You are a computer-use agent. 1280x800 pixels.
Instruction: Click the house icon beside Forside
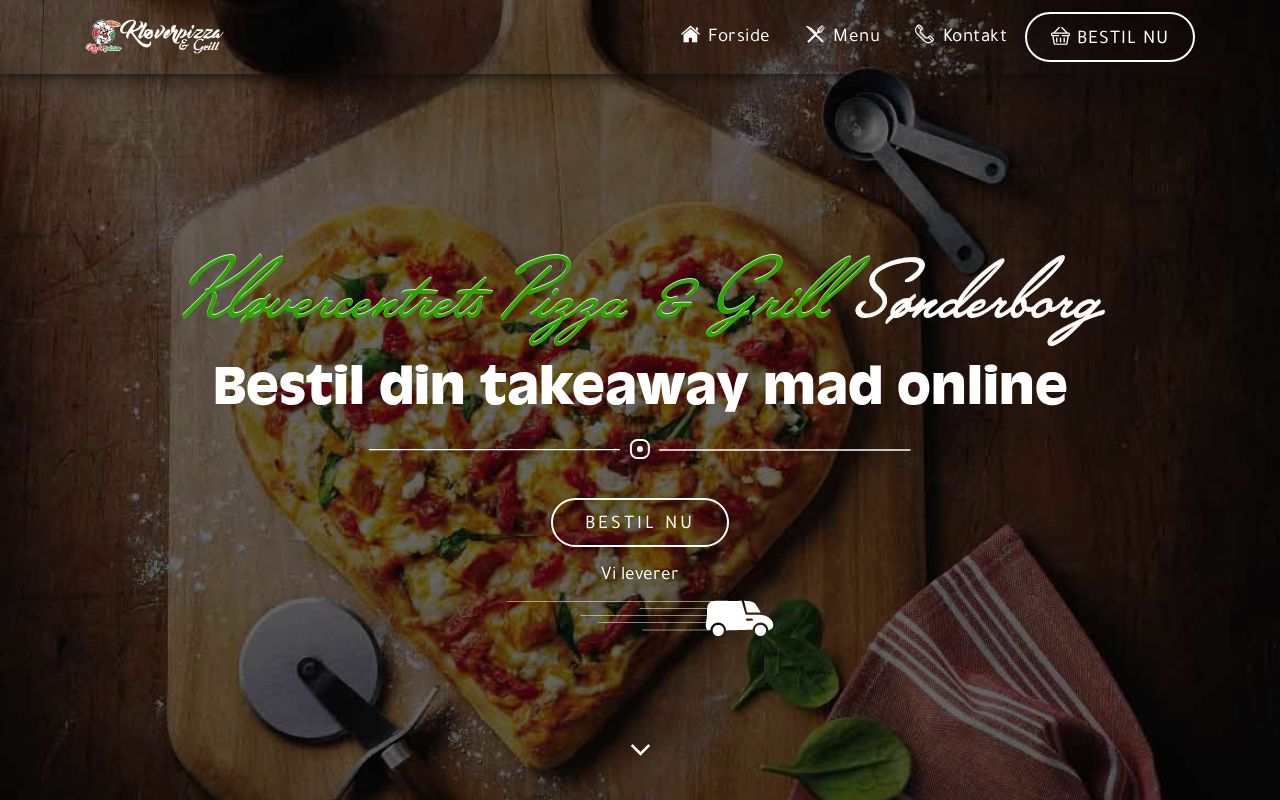(x=690, y=35)
